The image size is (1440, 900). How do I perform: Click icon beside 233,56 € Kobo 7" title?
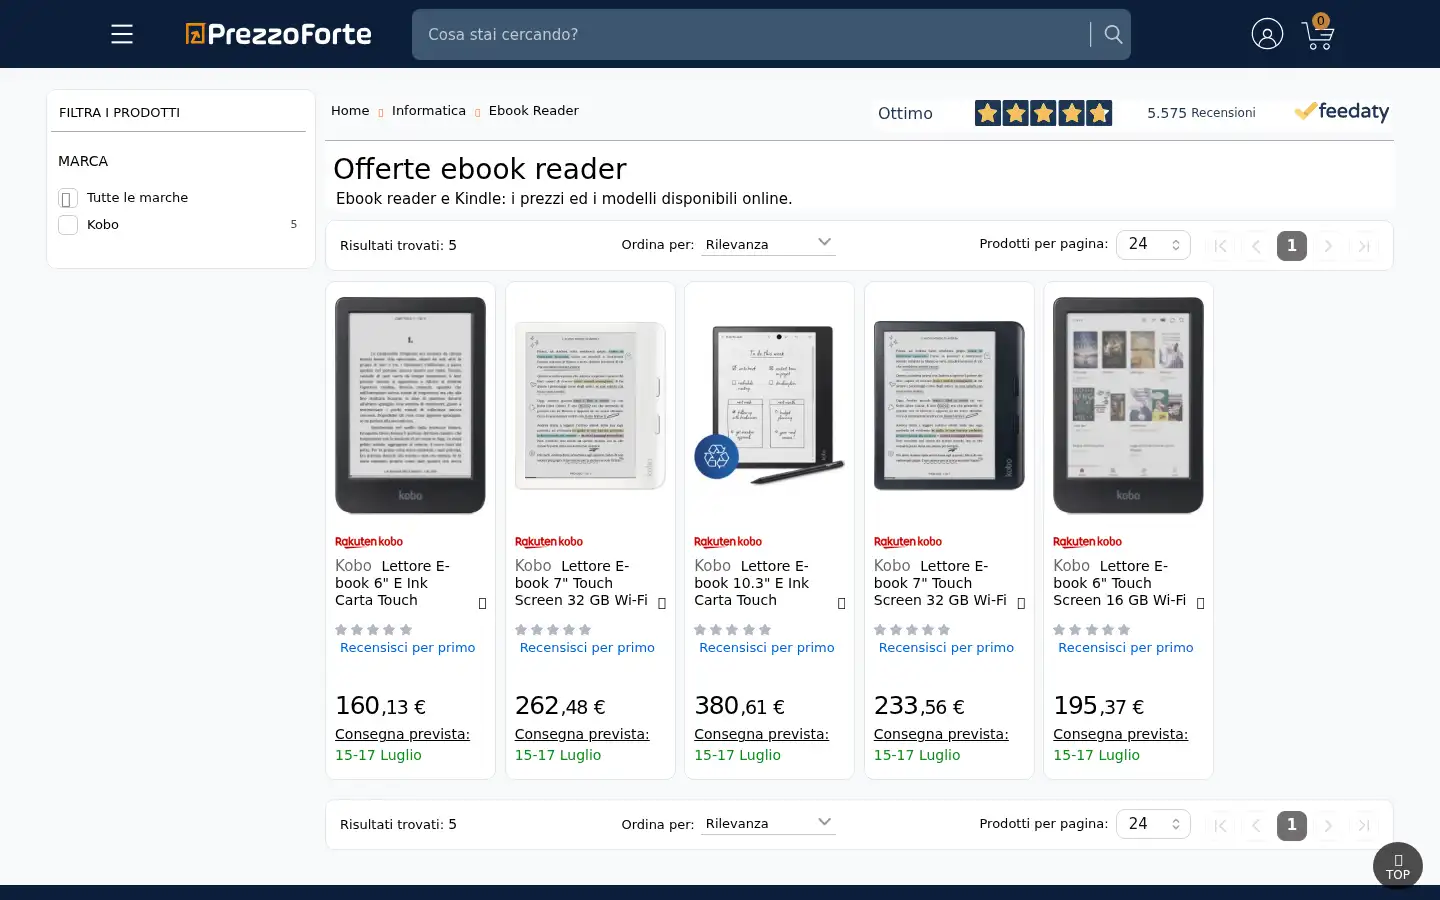click(x=1021, y=603)
